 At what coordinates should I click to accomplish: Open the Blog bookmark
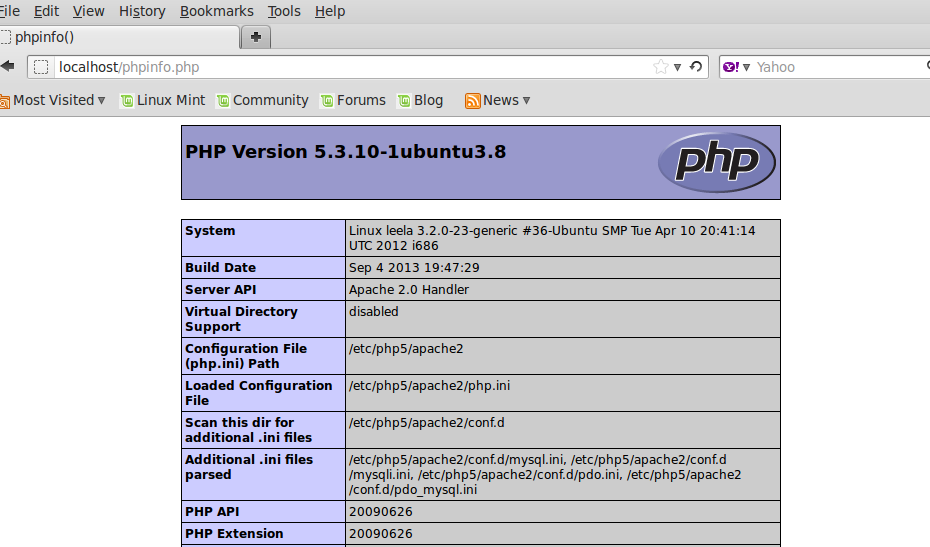(x=421, y=100)
